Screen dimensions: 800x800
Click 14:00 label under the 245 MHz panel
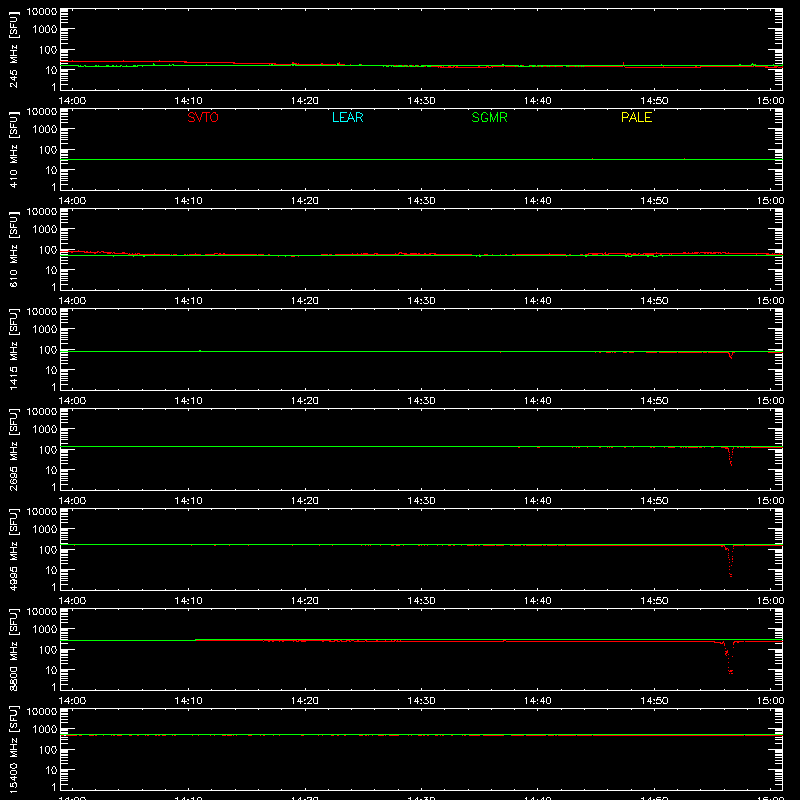coord(72,101)
